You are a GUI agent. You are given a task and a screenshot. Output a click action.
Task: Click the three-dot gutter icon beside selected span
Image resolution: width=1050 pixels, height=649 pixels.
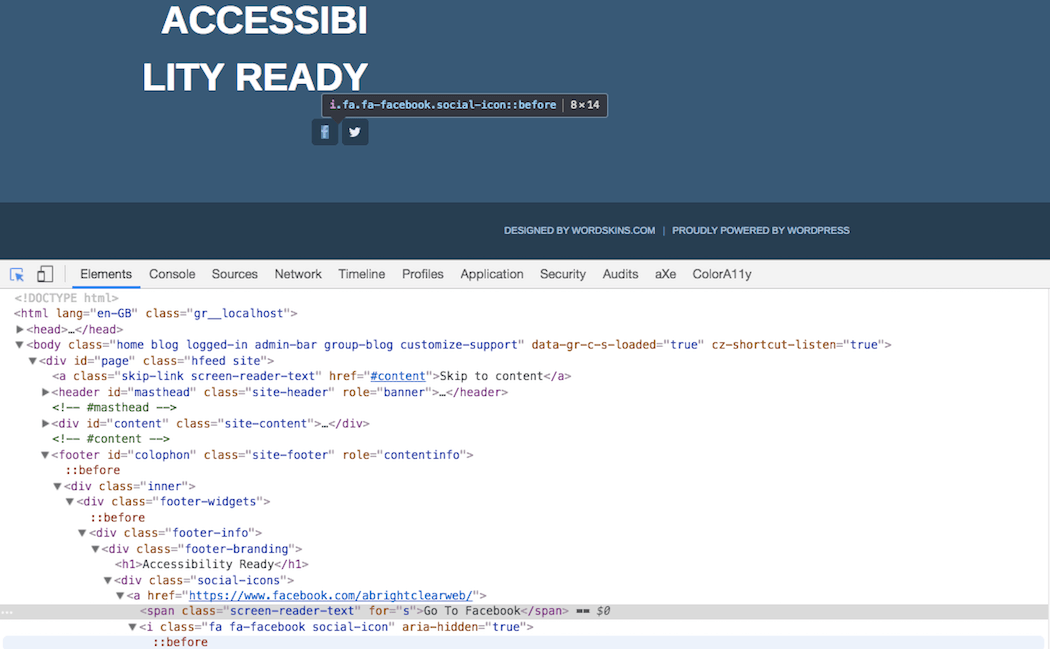pyautogui.click(x=7, y=611)
